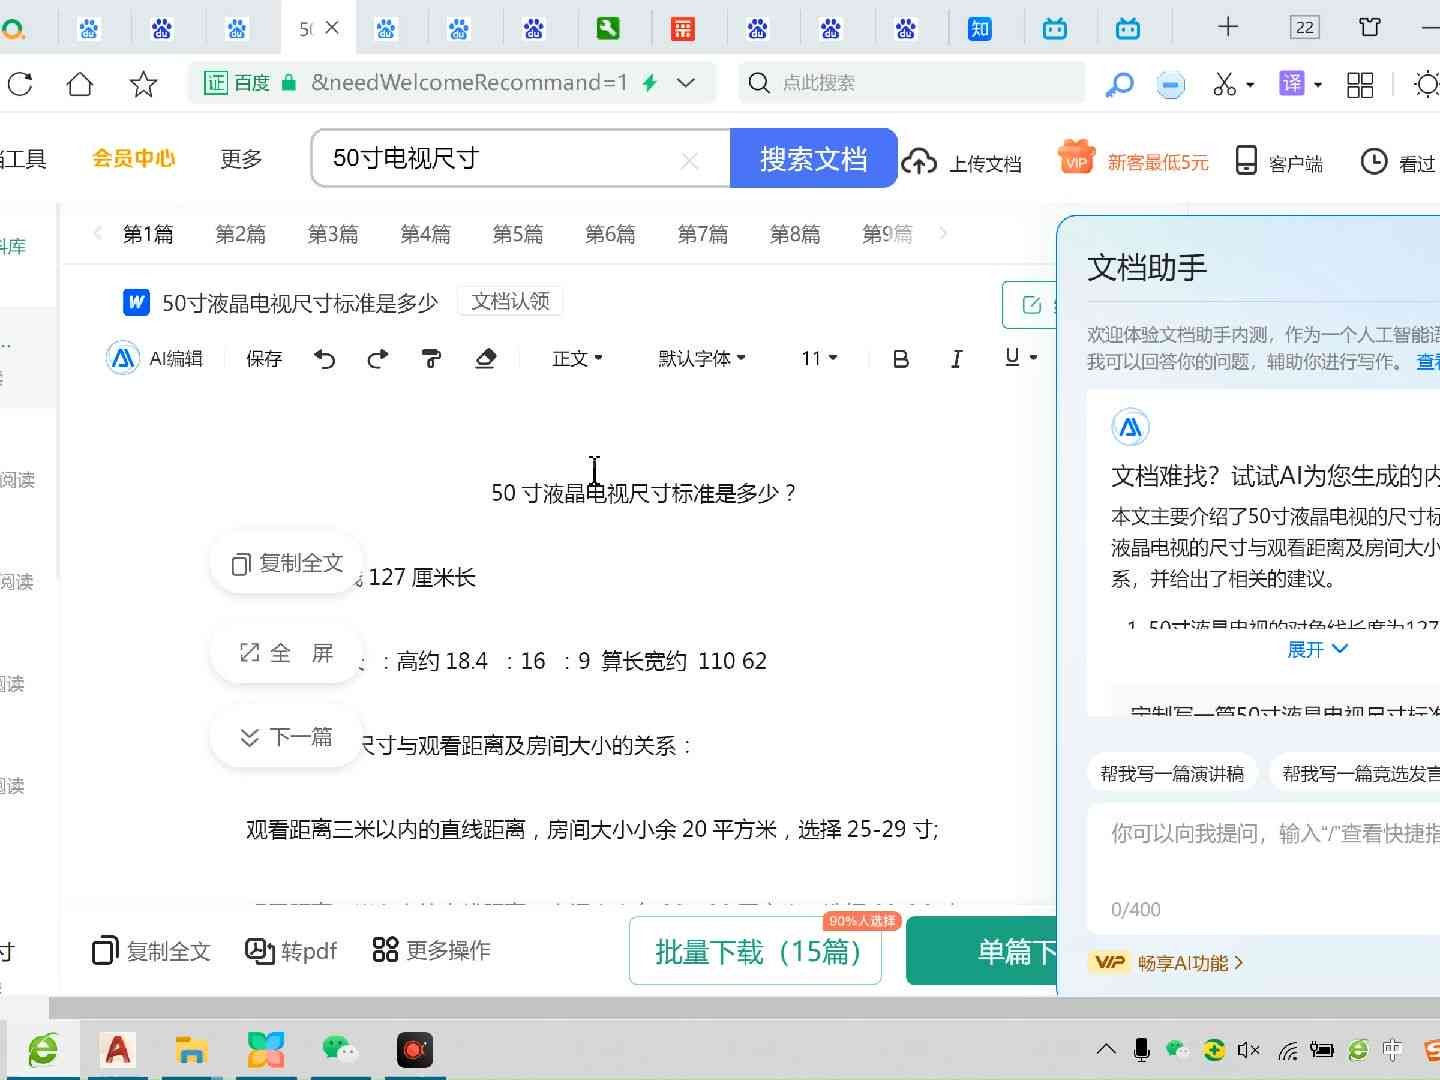Click 畅享AI功能 VIP link
This screenshot has width=1440, height=1080.
click(x=1167, y=963)
